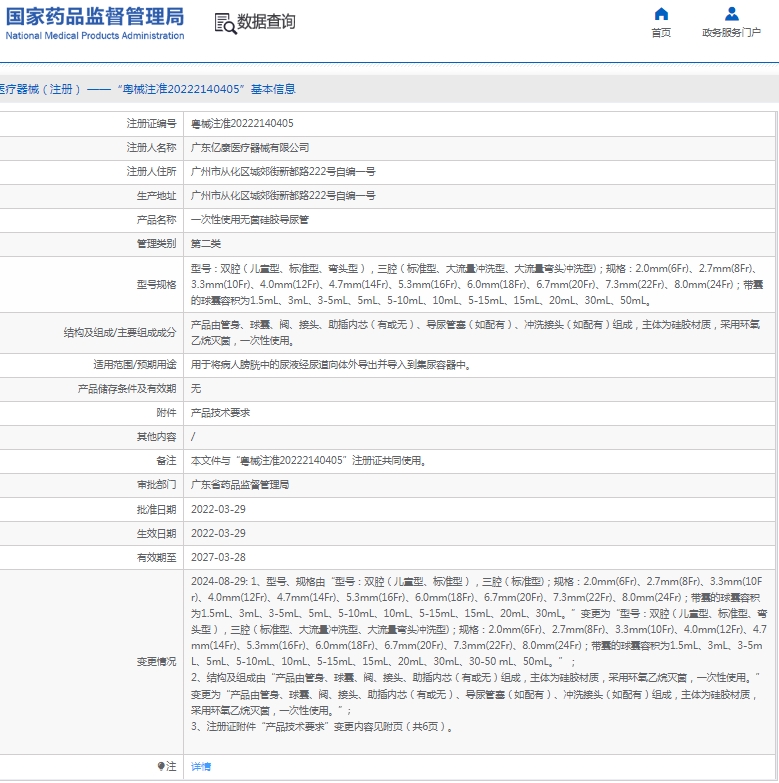
Task: Click the storage condition value 无
Action: coord(196,389)
